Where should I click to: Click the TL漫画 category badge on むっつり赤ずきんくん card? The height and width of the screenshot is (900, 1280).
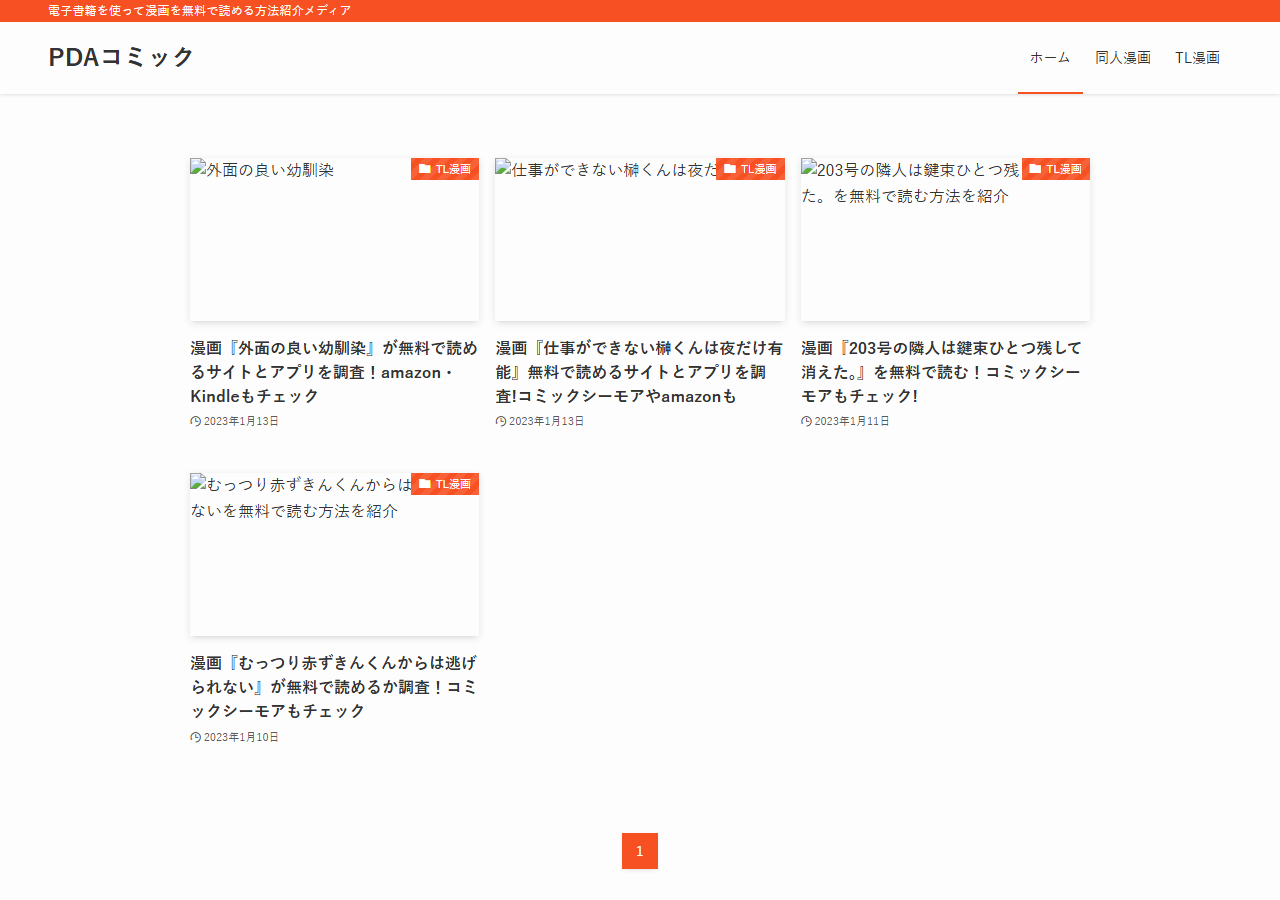(445, 484)
